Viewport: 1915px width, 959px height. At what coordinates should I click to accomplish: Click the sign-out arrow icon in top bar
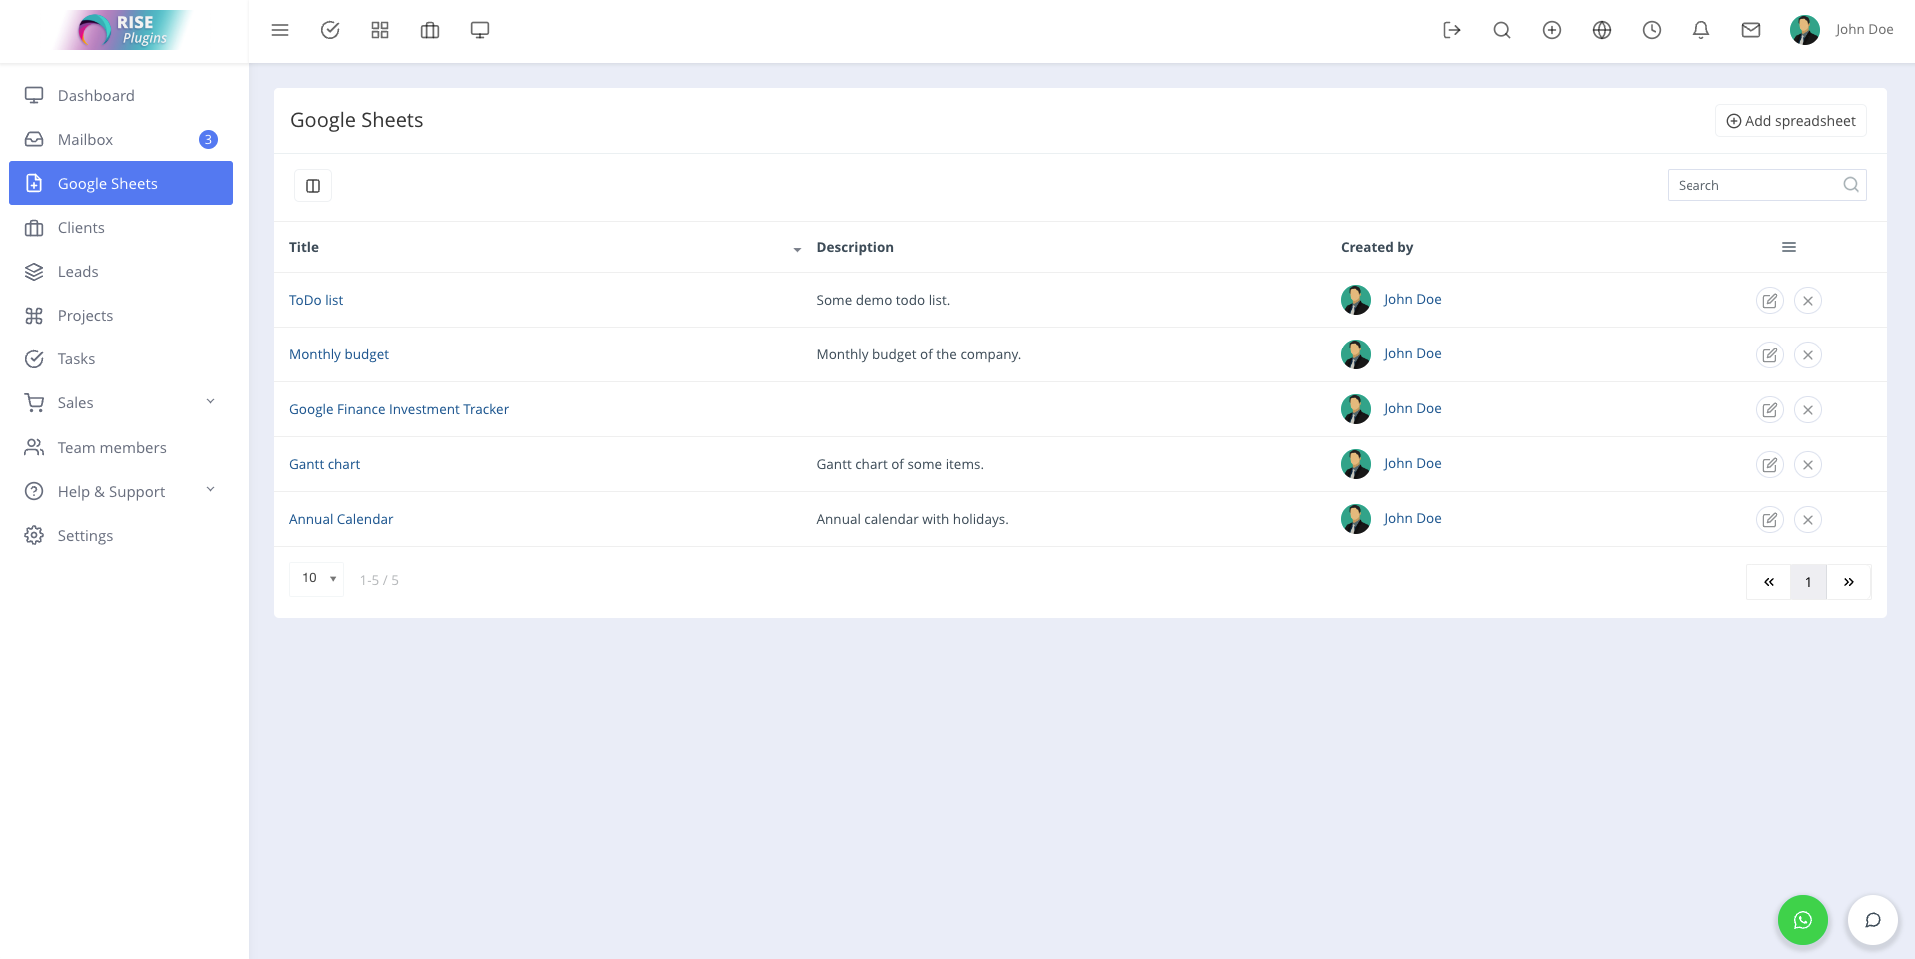point(1452,30)
